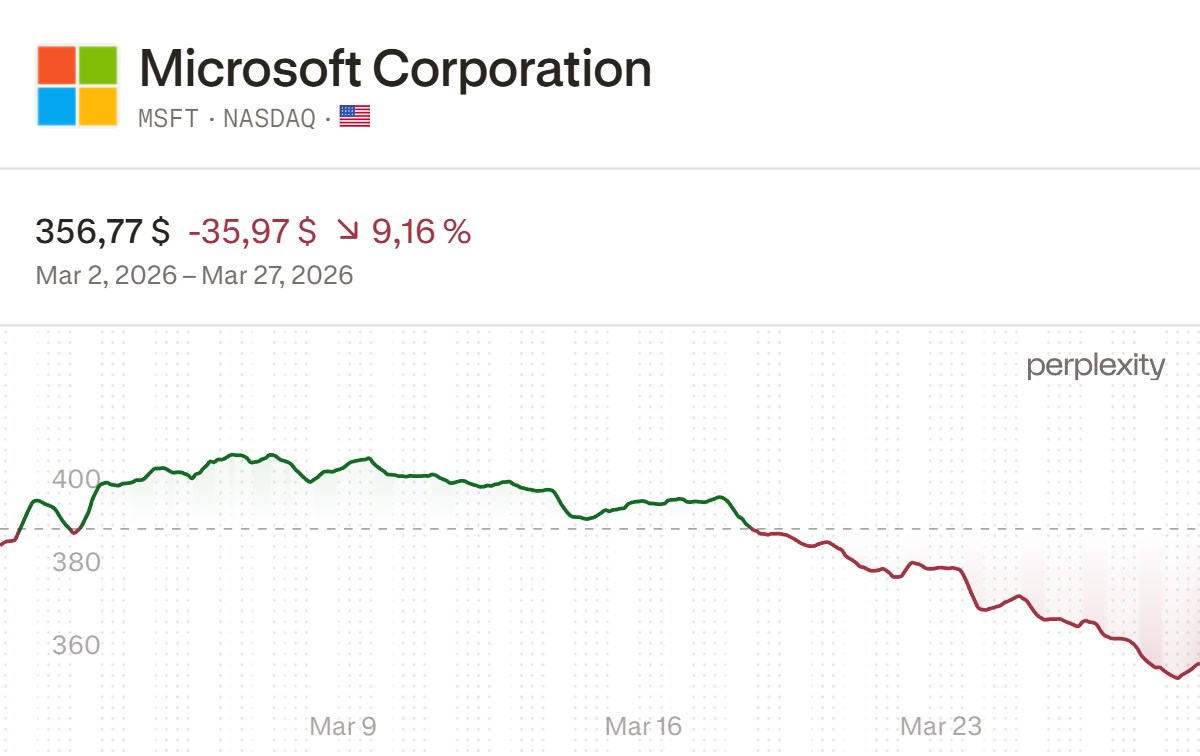Click the perplexity watermark logo
Viewport: 1200px width, 756px height.
(1096, 366)
